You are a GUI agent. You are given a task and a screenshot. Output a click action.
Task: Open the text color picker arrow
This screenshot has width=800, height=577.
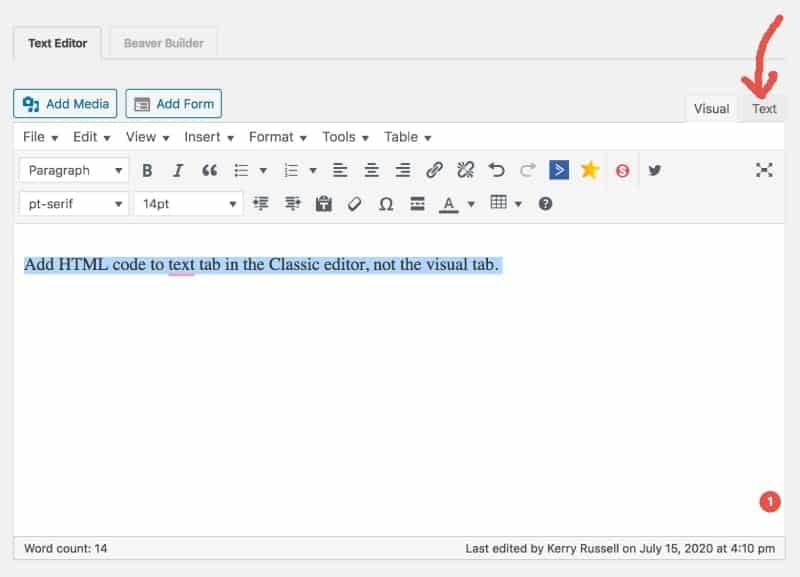471,204
